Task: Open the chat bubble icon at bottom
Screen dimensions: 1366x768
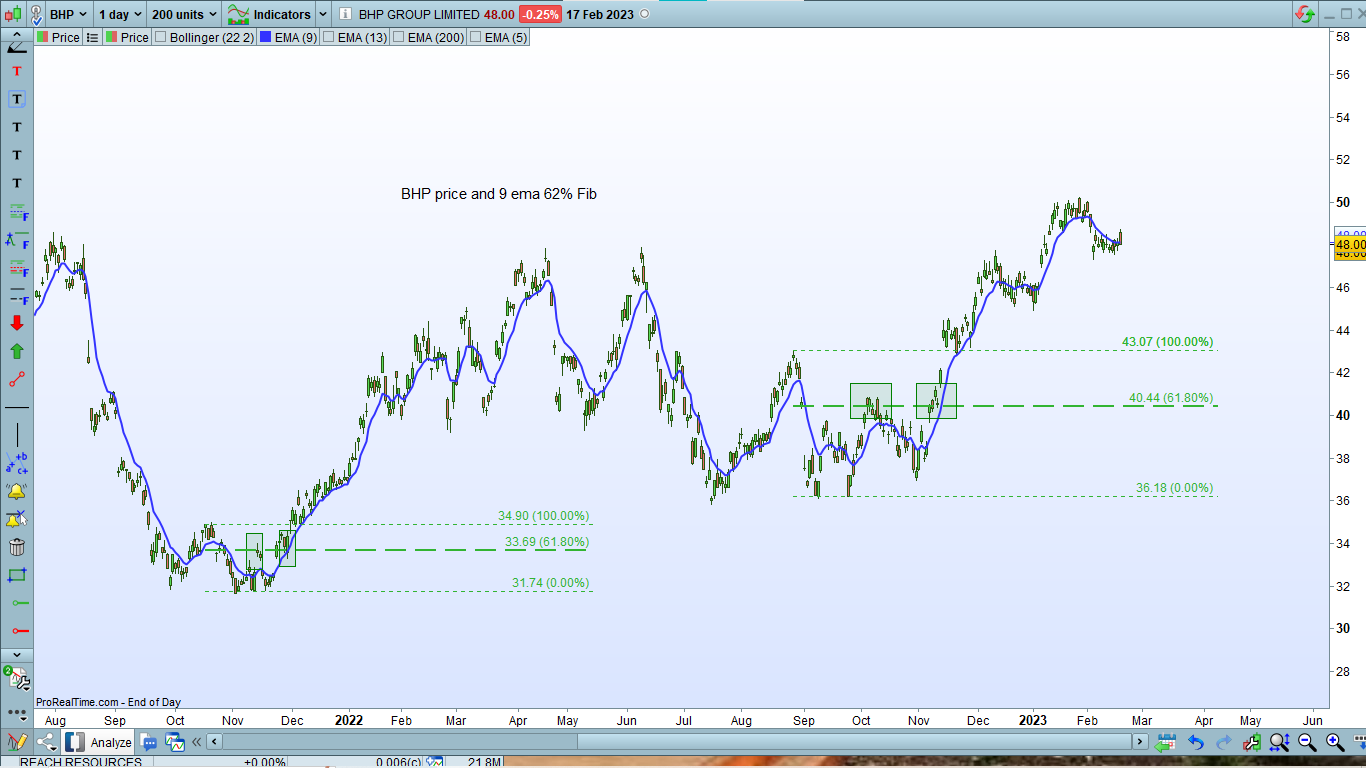Action: pos(149,742)
